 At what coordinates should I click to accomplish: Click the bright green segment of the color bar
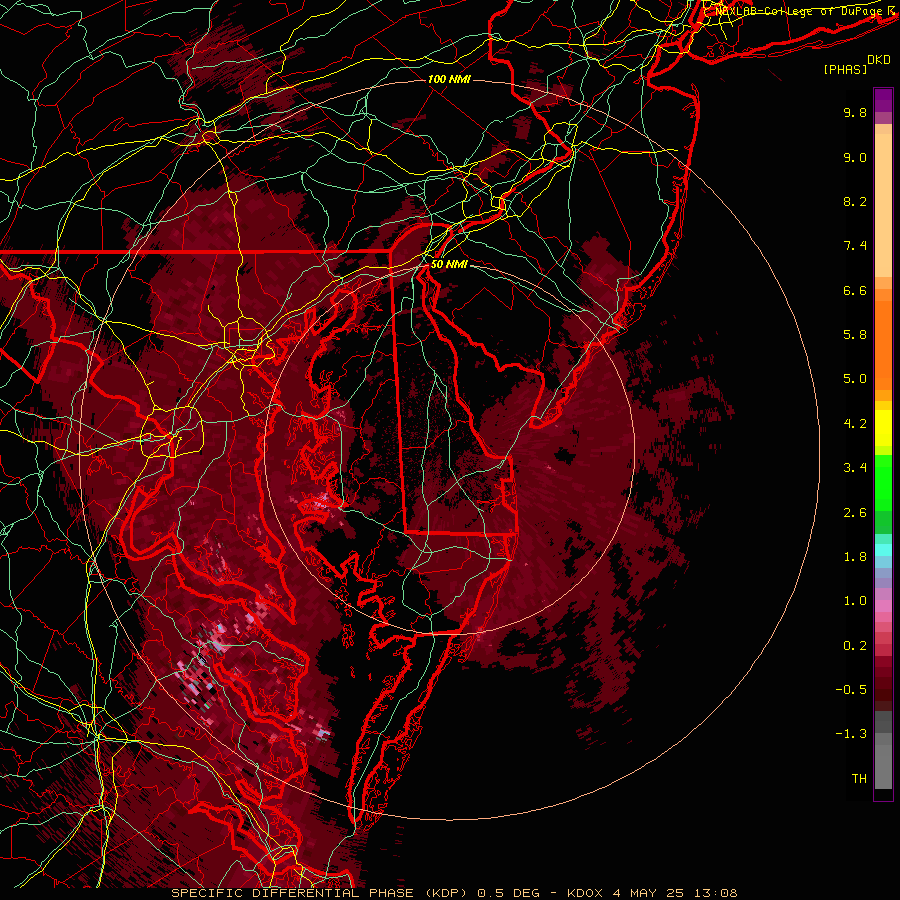point(883,482)
